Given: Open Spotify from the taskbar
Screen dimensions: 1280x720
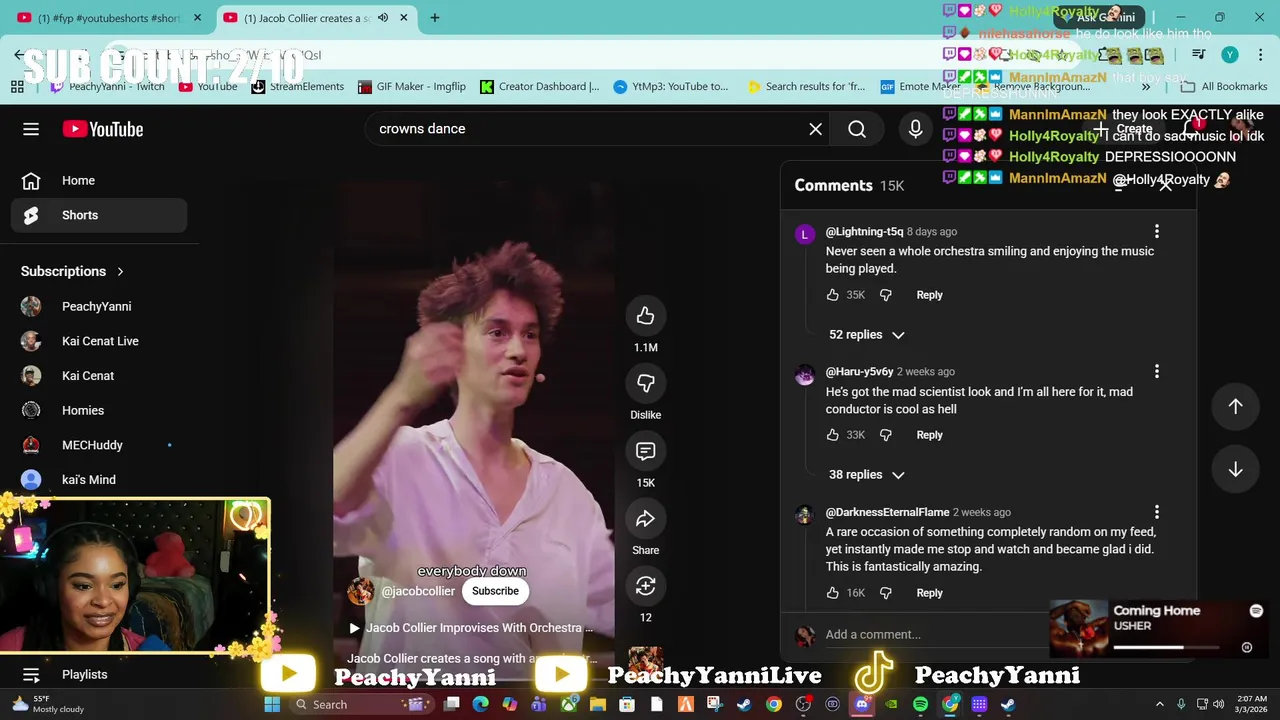Looking at the screenshot, I should click(x=920, y=705).
